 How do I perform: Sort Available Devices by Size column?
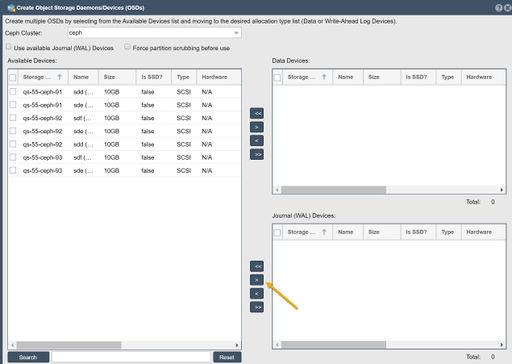coord(117,77)
